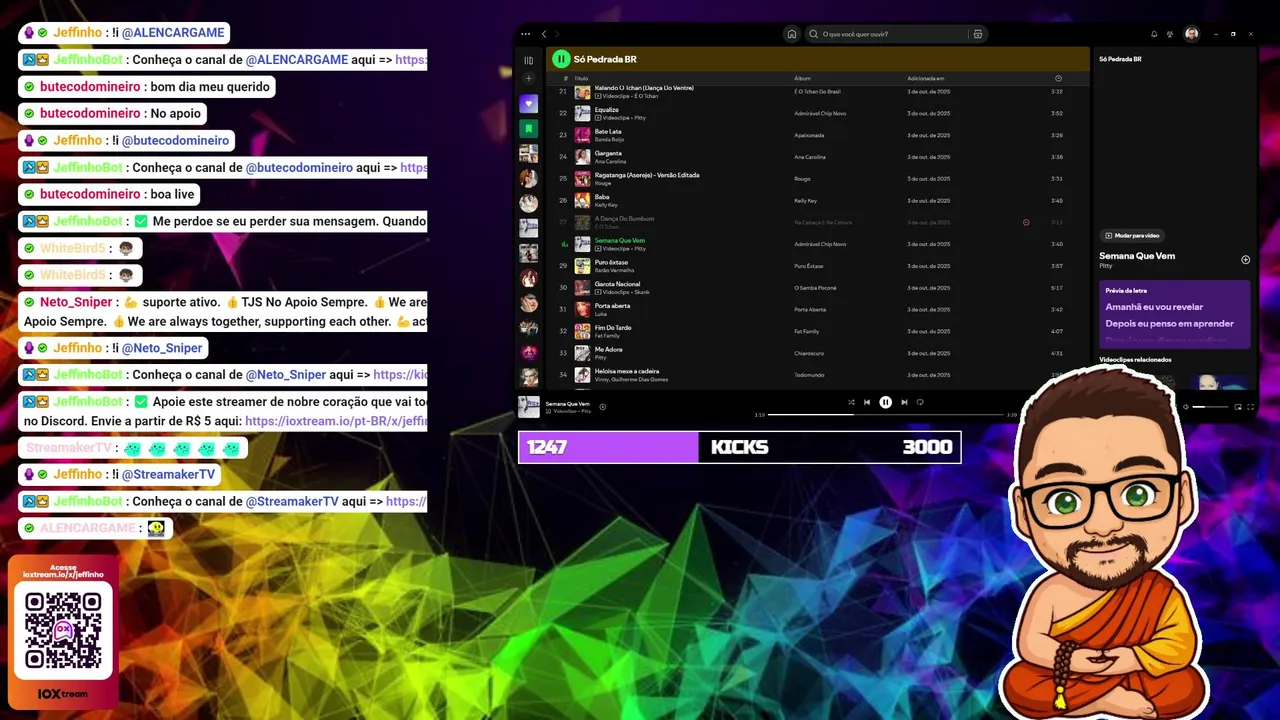Open the album link Todomundo

[x=809, y=375]
